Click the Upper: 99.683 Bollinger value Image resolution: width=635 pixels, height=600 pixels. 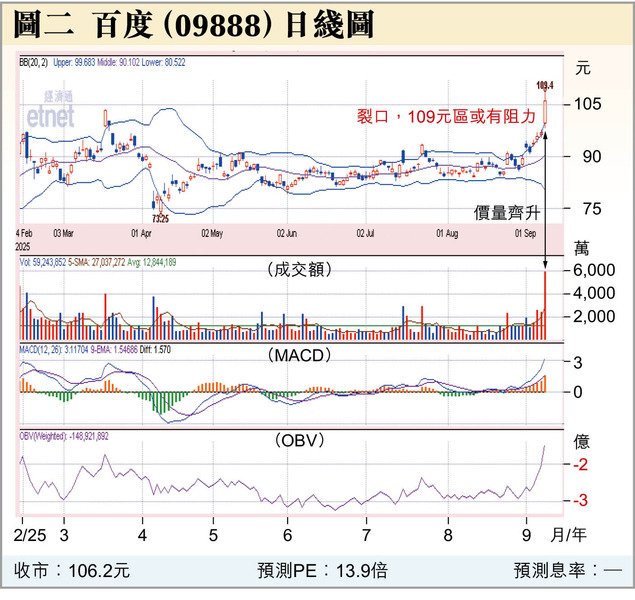click(x=74, y=63)
